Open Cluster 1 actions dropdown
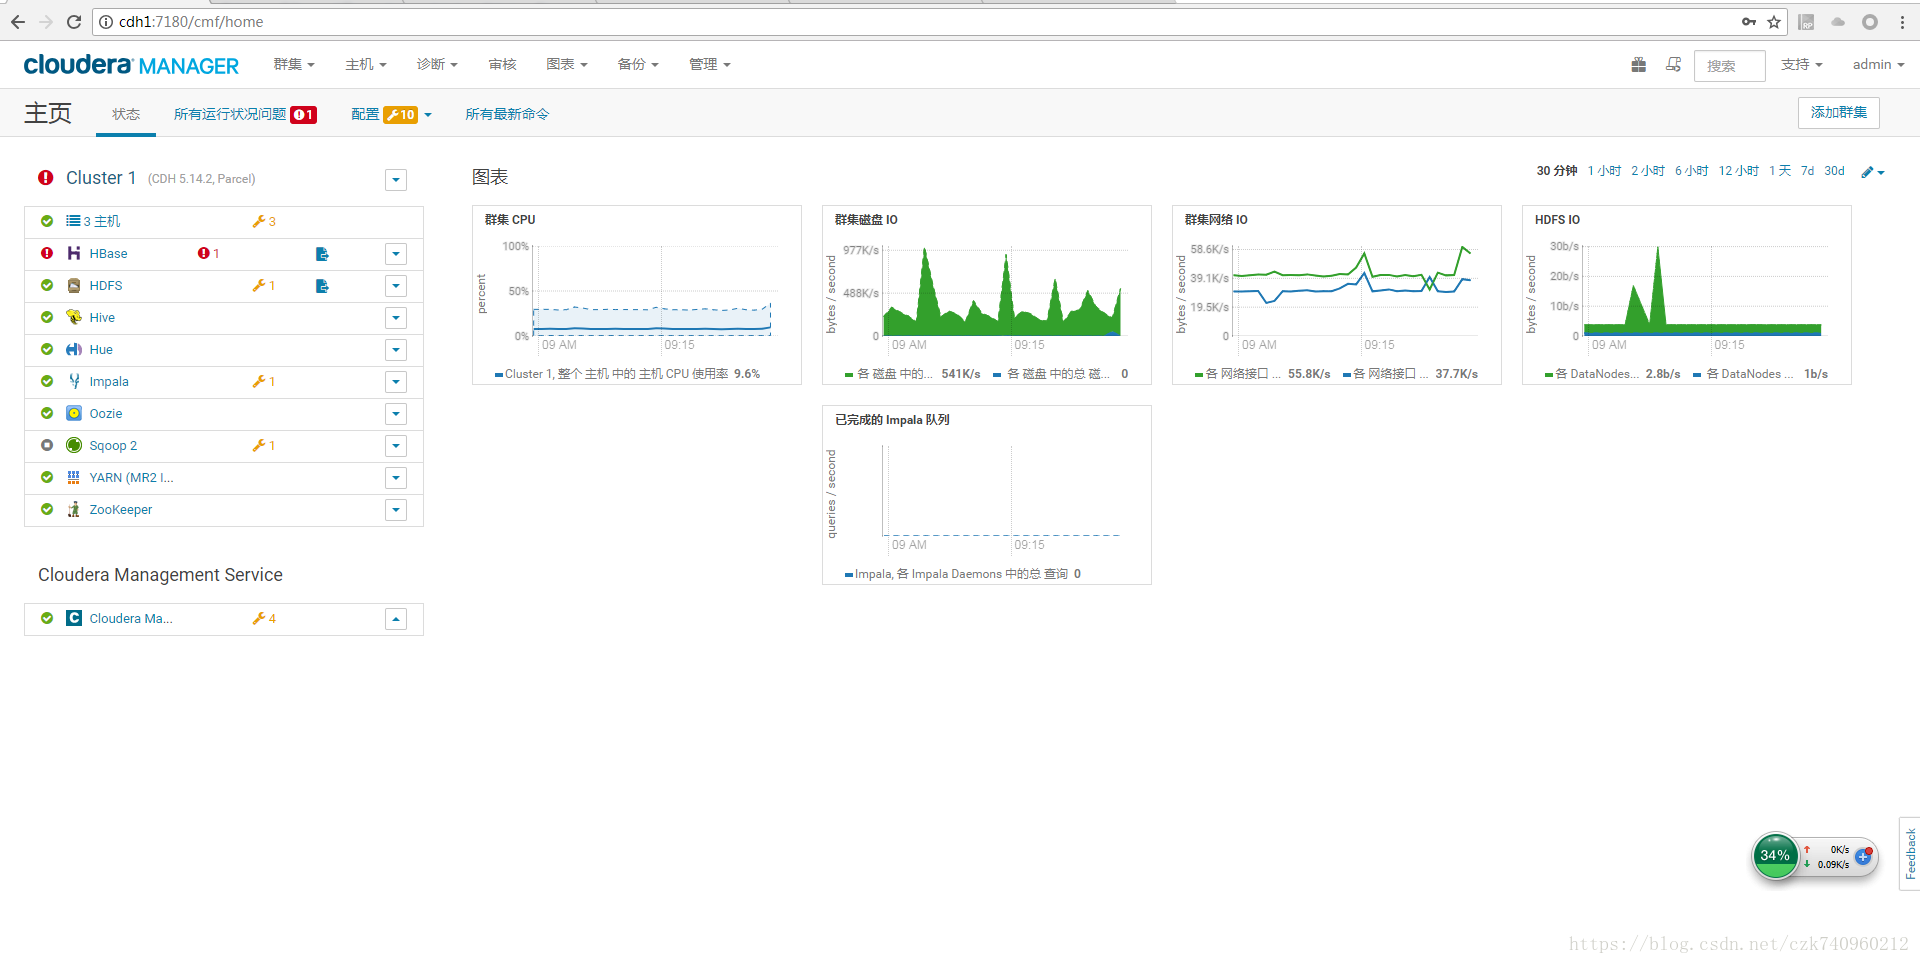 (396, 180)
